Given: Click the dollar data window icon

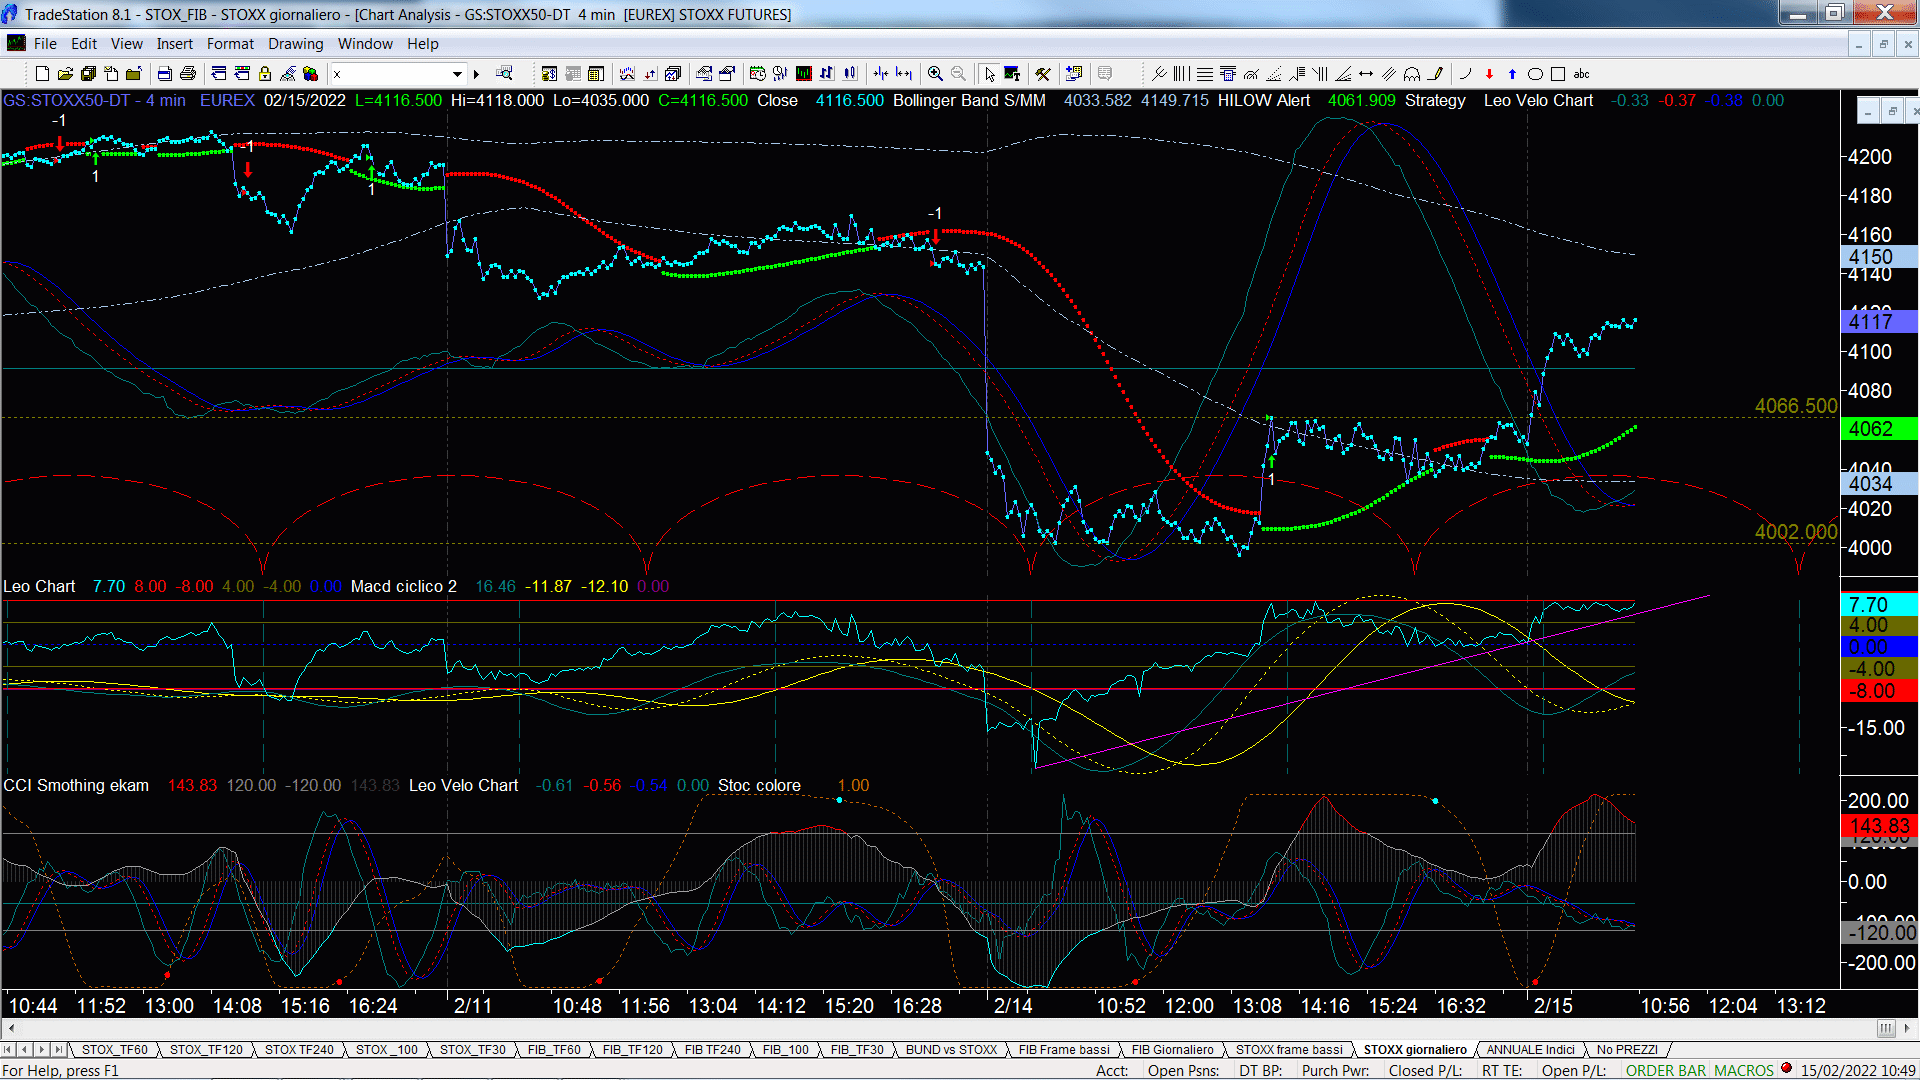Looking at the screenshot, I should (x=549, y=74).
